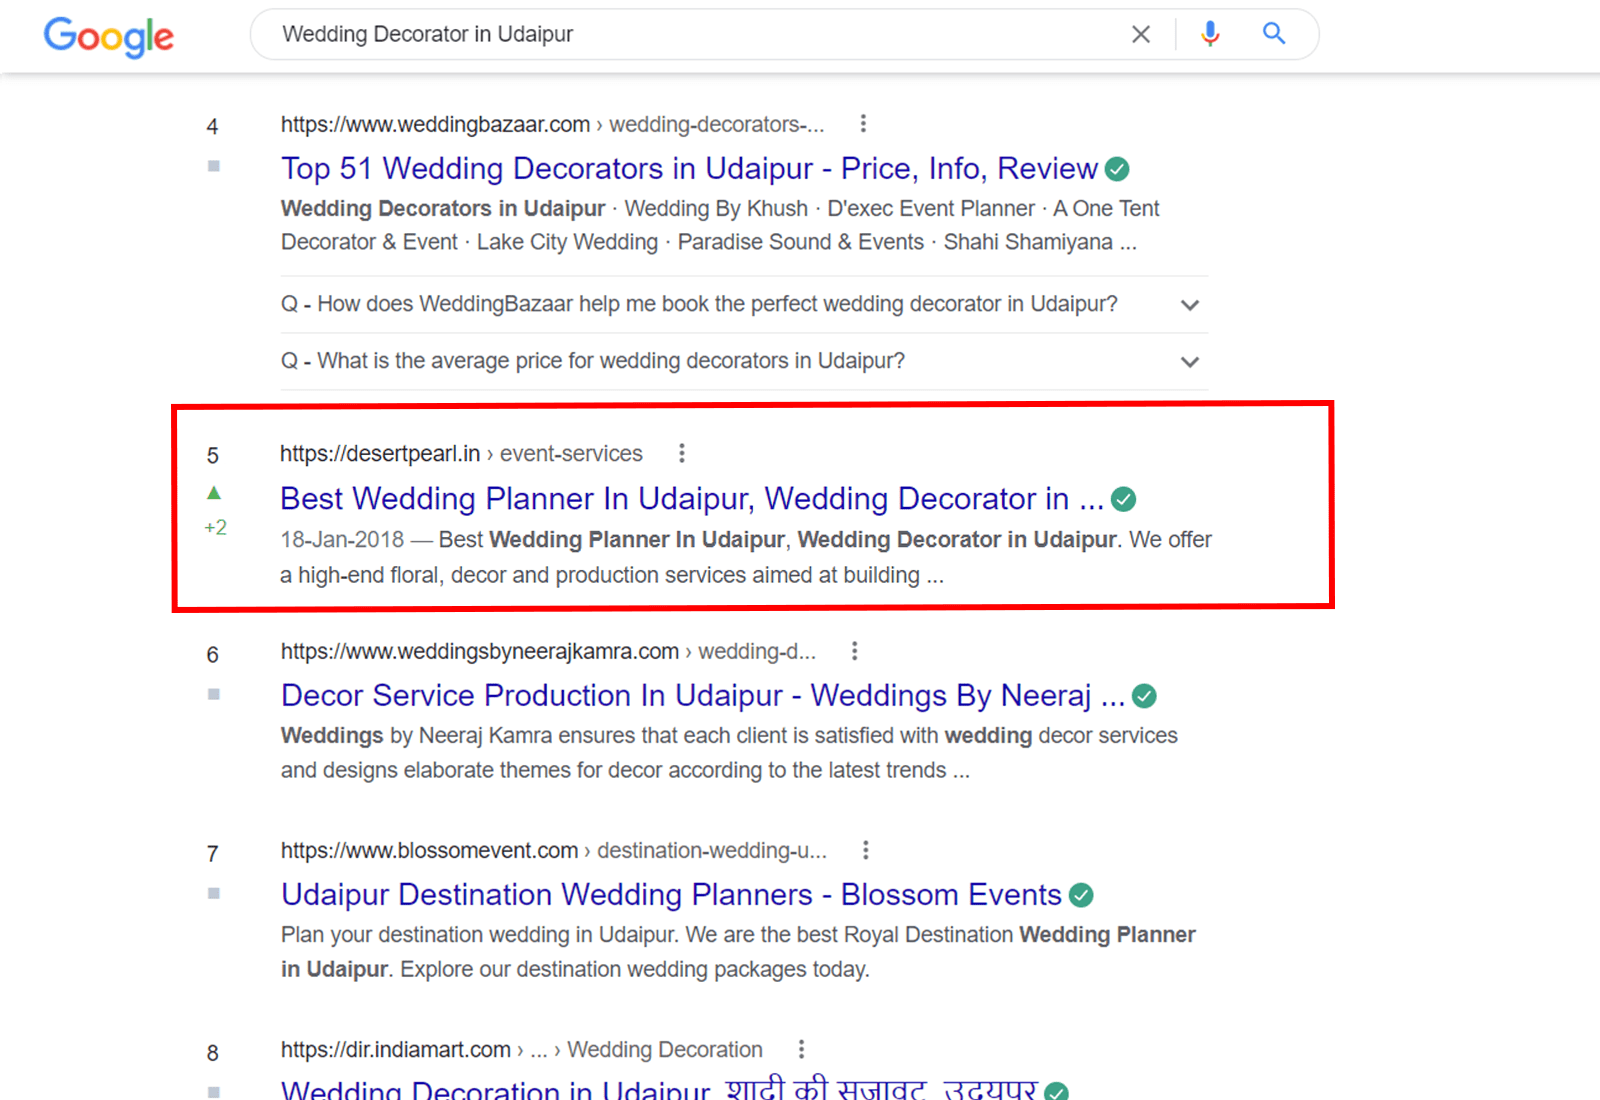Click the magnifying glass search button
The width and height of the screenshot is (1600, 1100).
point(1273,34)
